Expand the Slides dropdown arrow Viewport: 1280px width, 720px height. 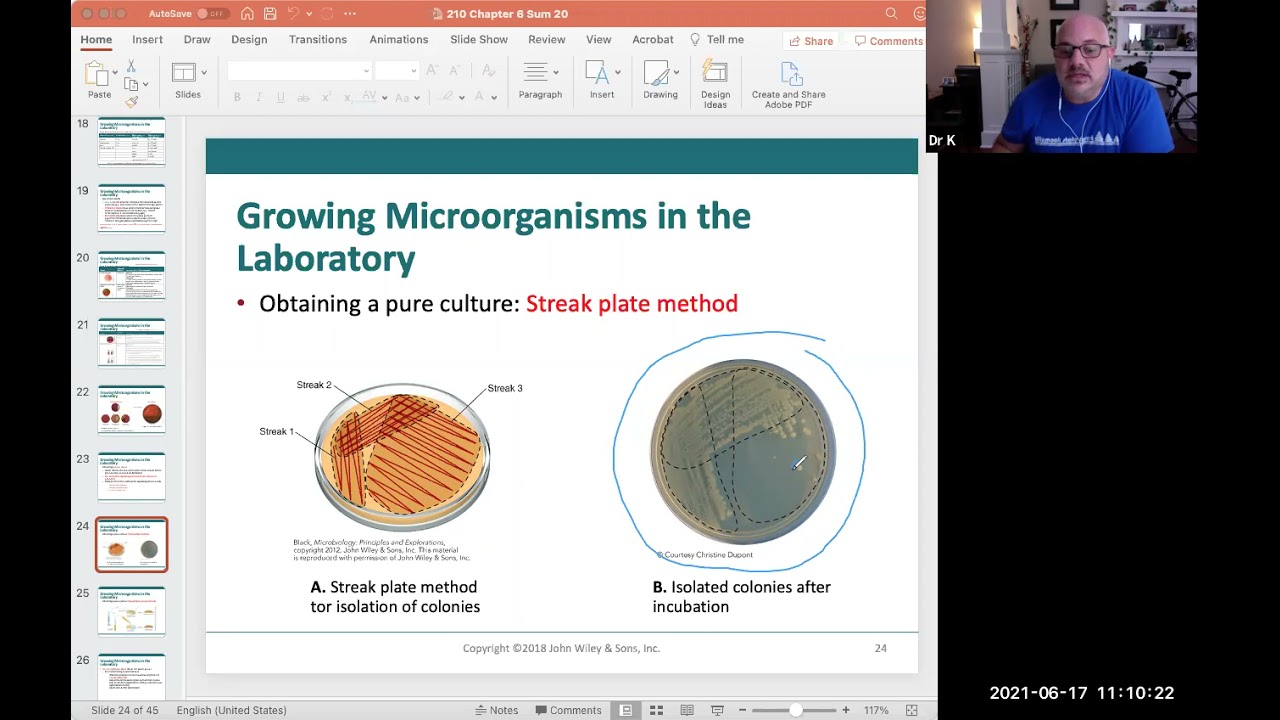(204, 72)
